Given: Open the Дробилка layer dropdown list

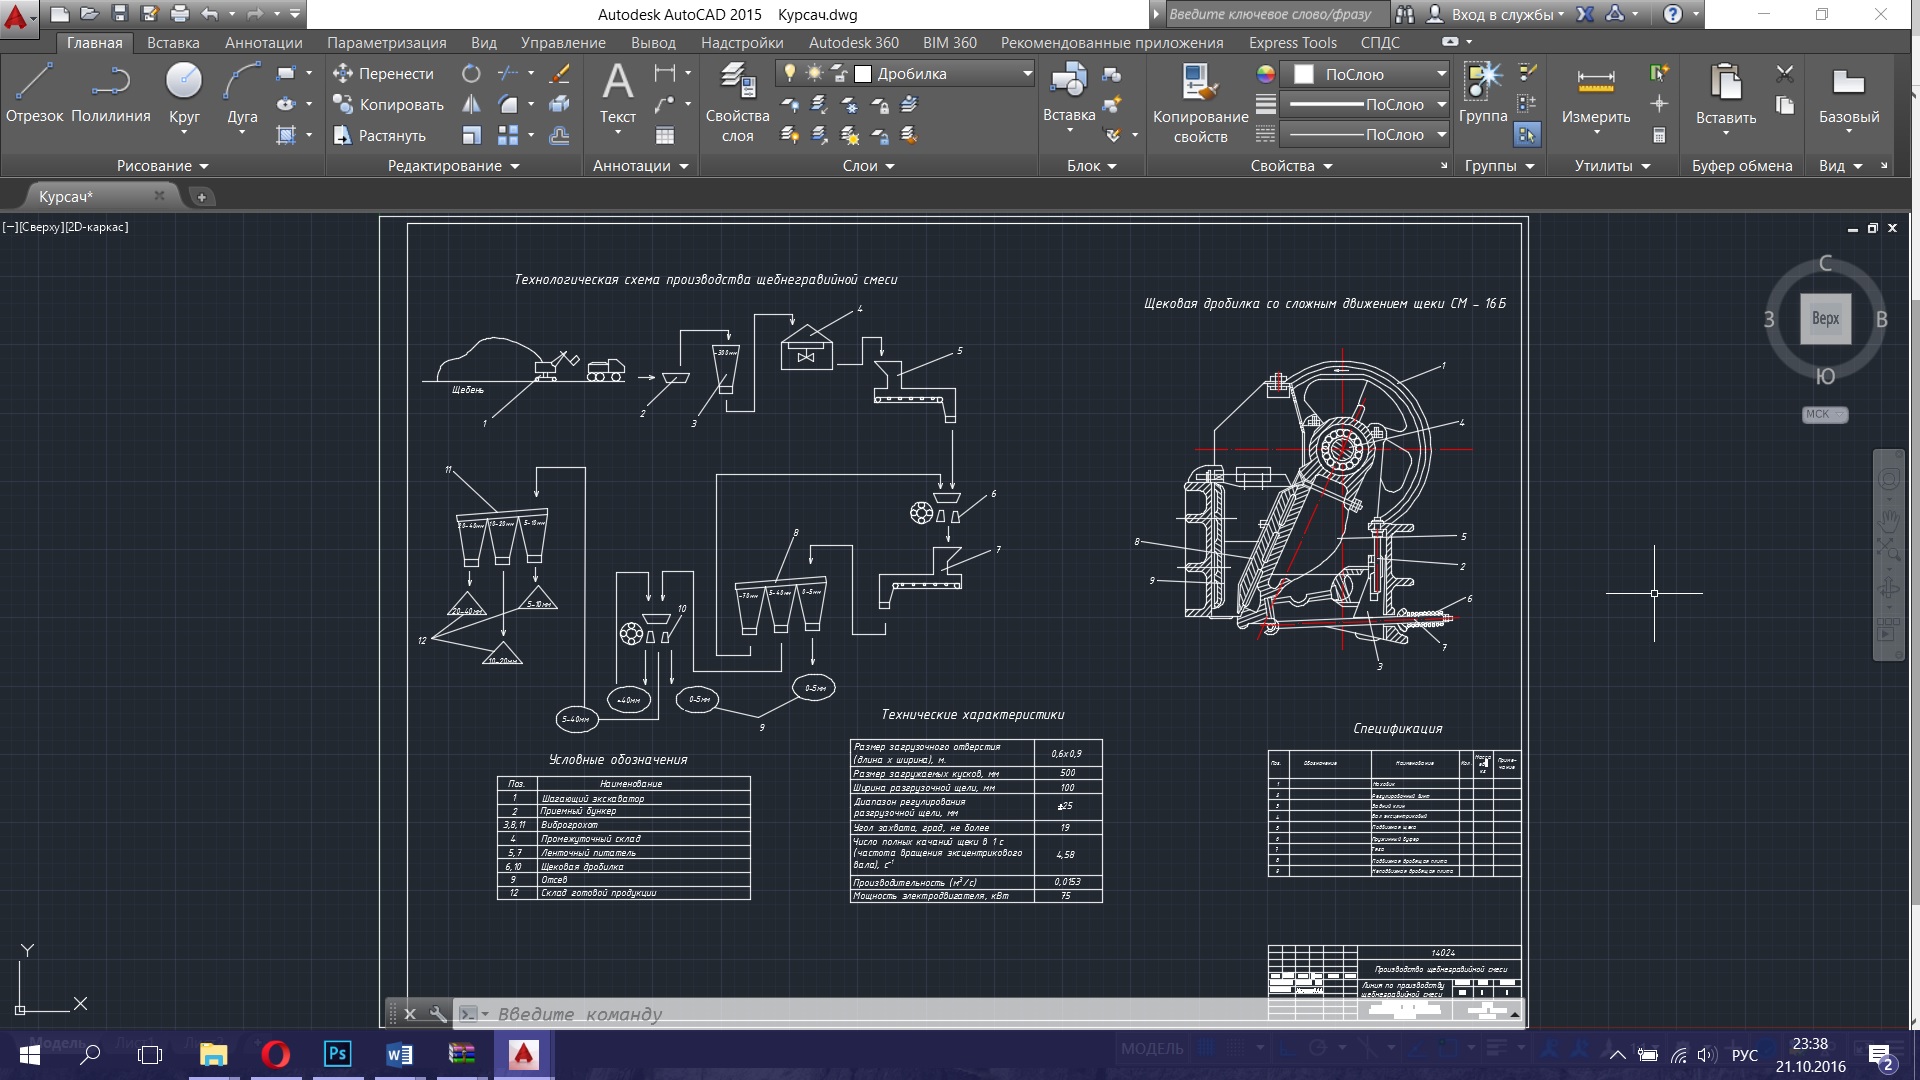Looking at the screenshot, I should (1027, 73).
